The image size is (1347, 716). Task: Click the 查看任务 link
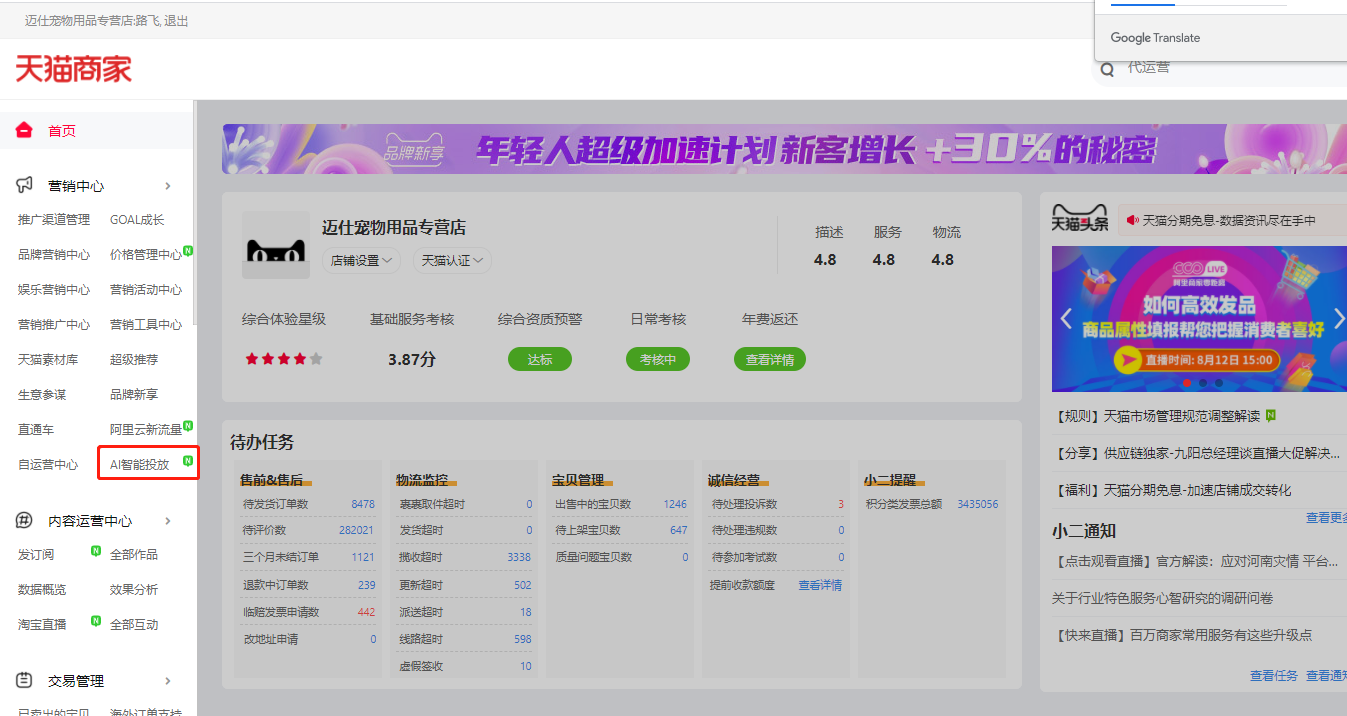click(x=1274, y=676)
